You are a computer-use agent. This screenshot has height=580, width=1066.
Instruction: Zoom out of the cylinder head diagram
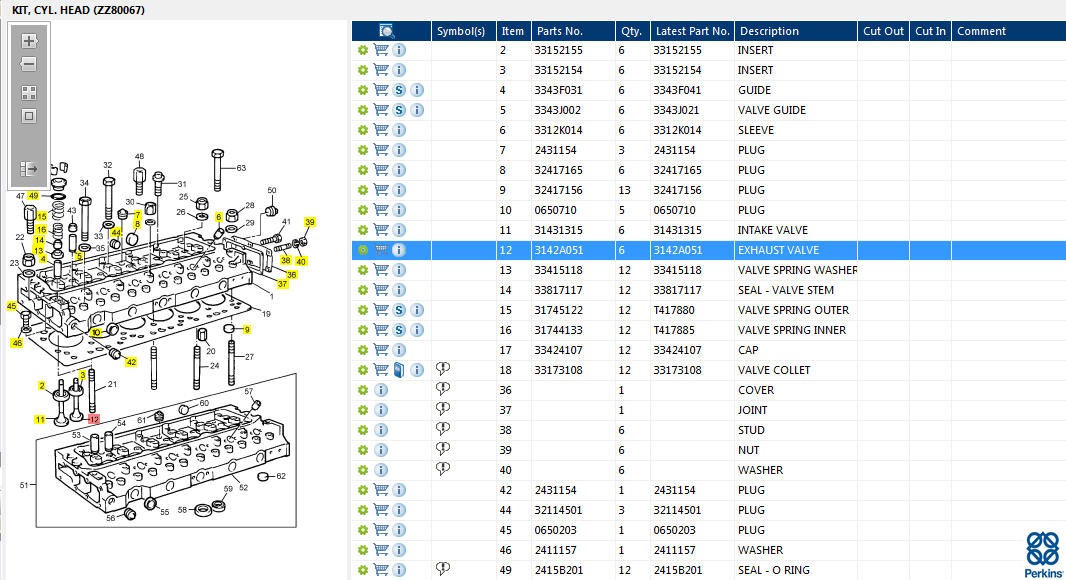pos(29,65)
